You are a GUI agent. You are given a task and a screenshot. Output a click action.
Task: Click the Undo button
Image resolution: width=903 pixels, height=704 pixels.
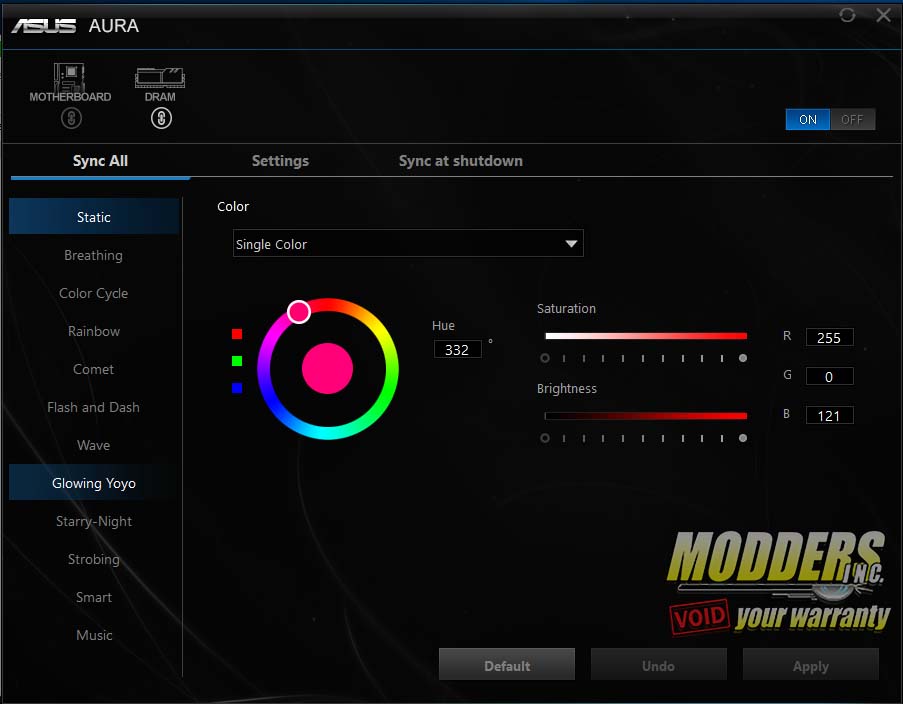tap(659, 665)
